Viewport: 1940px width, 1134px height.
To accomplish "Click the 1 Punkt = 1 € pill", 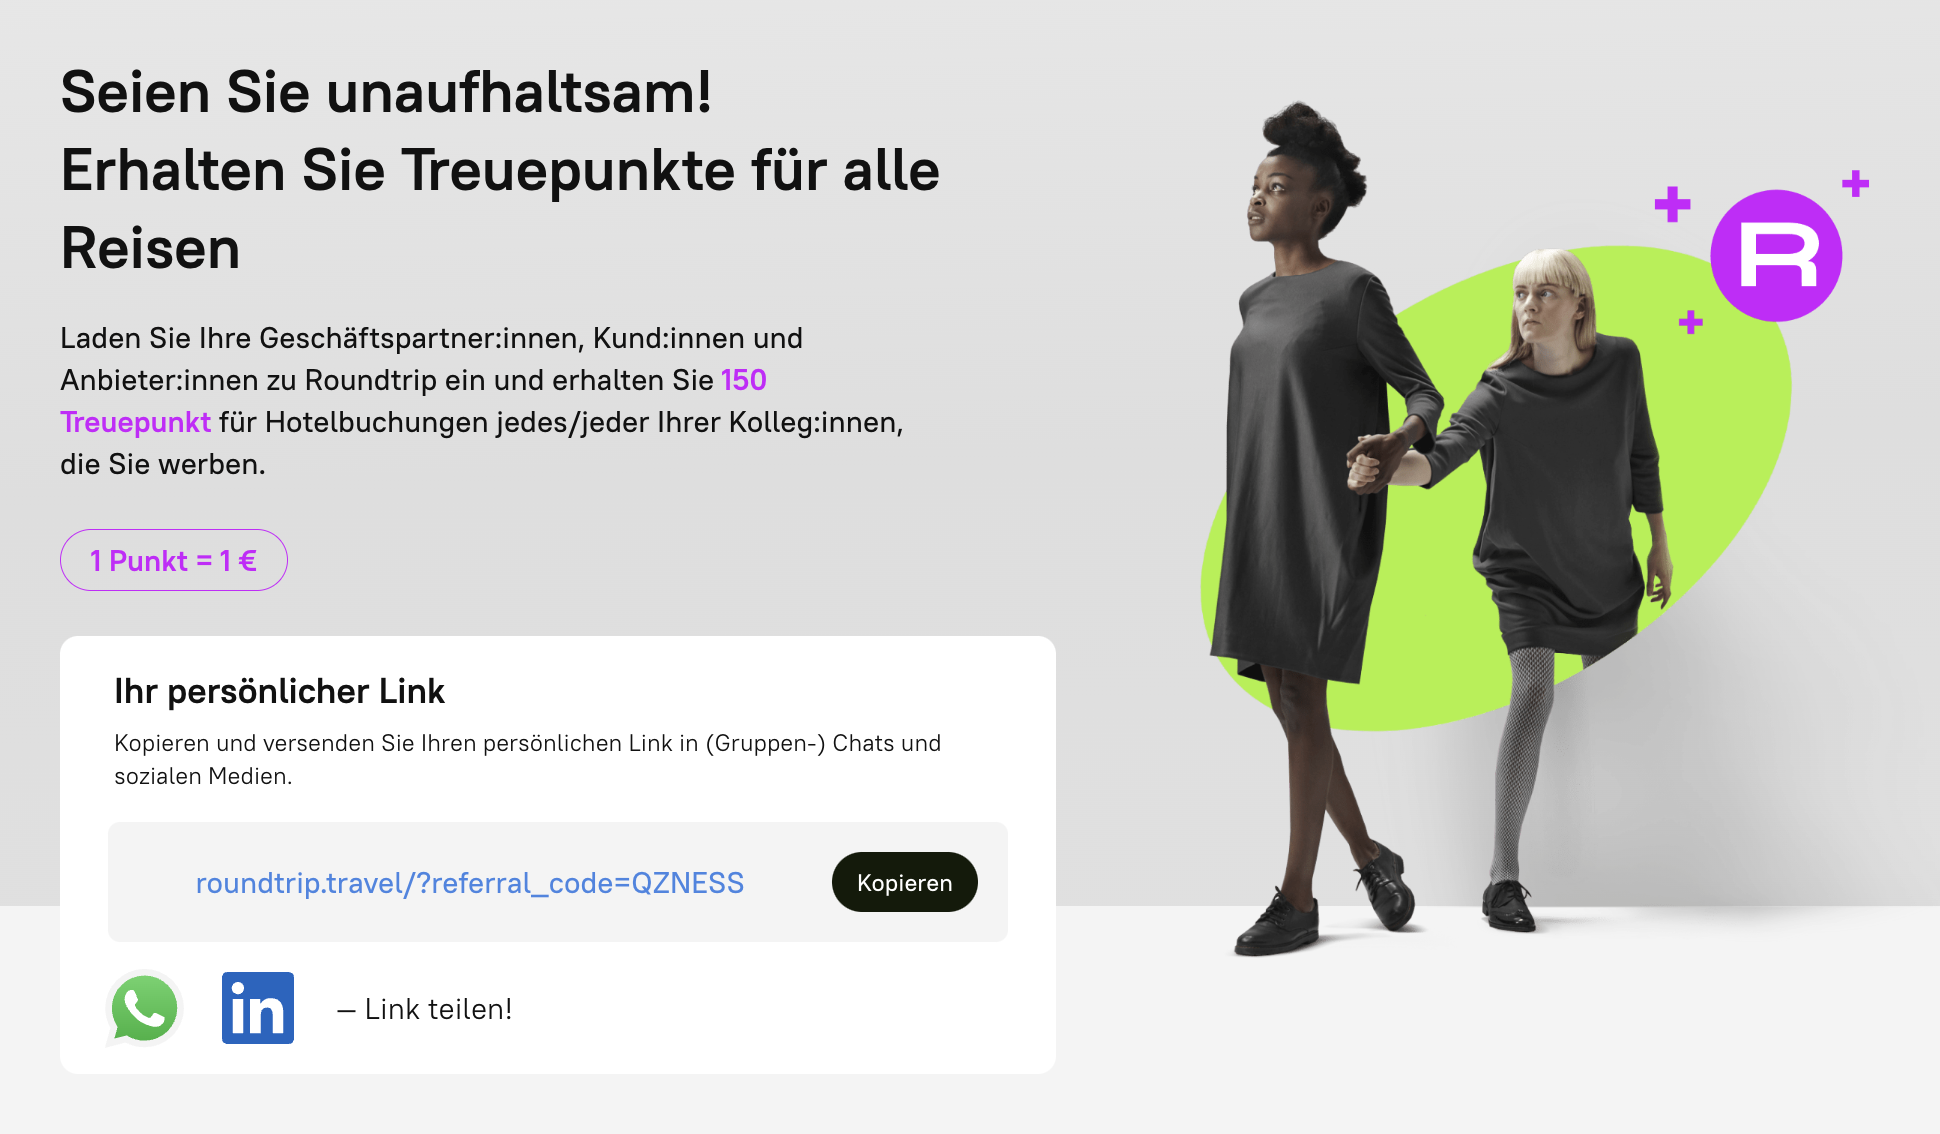I will (x=174, y=560).
